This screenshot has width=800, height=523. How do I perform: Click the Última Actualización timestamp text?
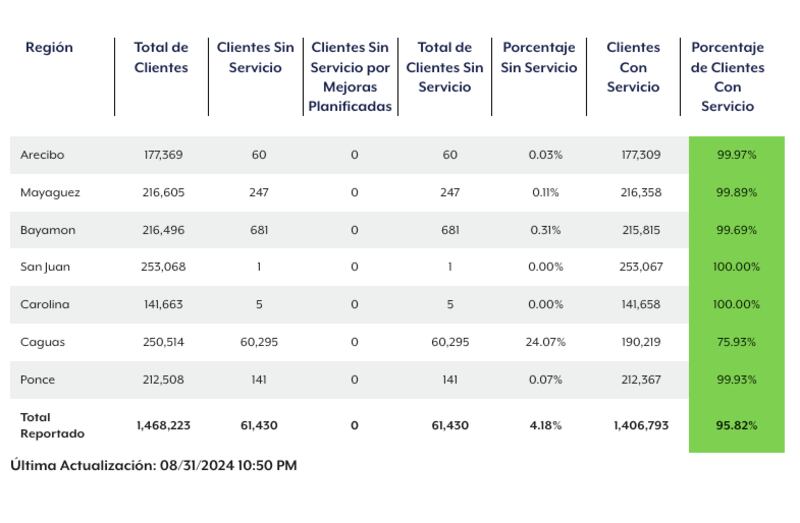[x=154, y=465]
